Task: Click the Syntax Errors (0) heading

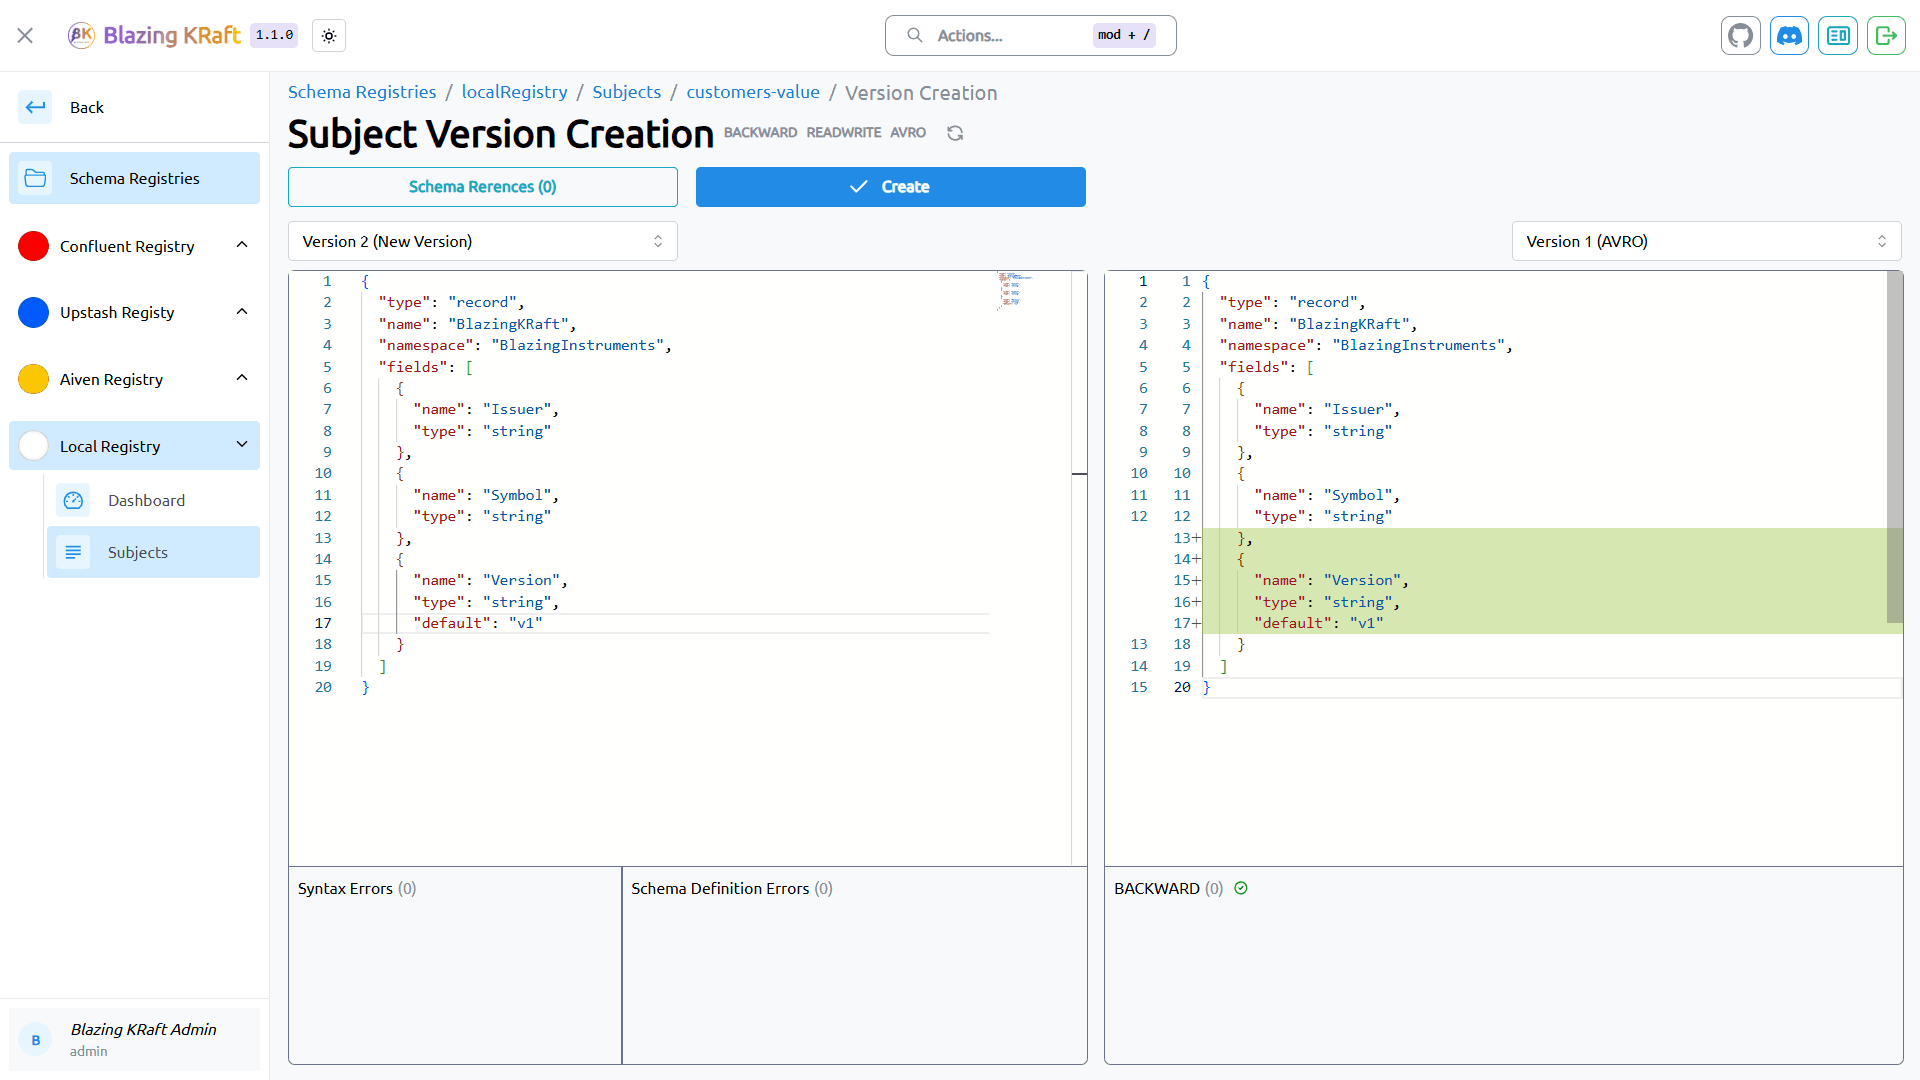Action: point(356,888)
